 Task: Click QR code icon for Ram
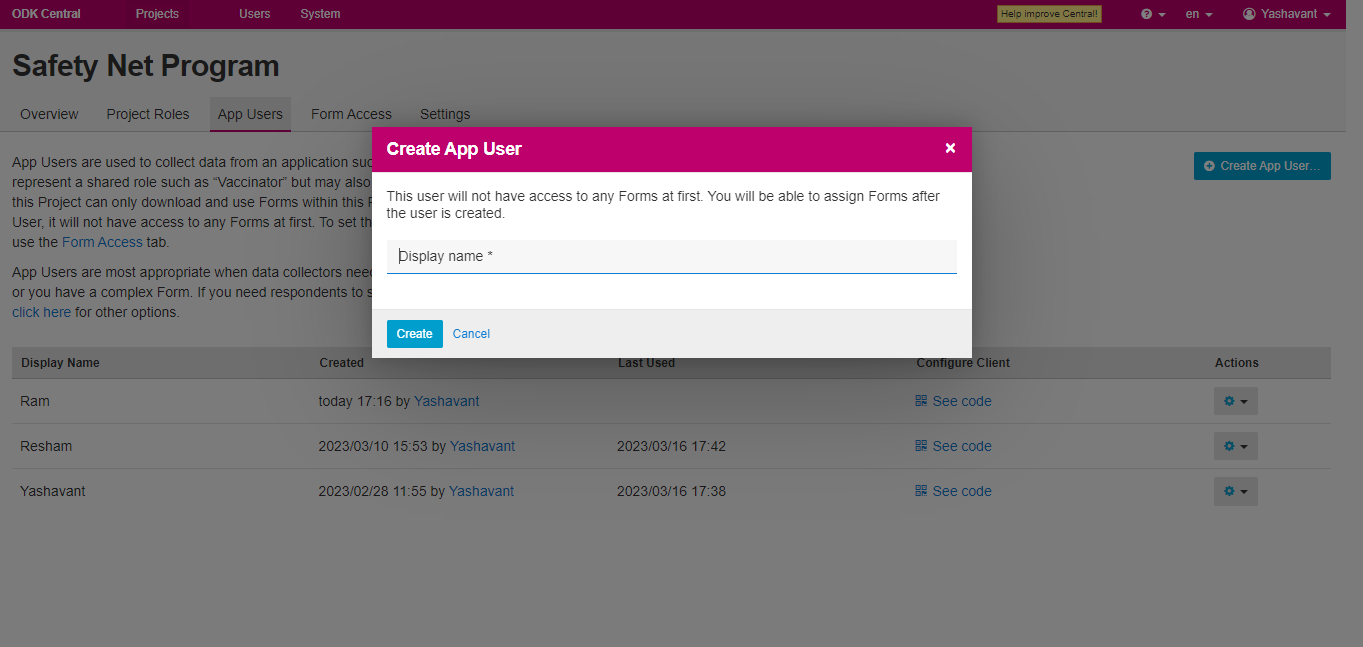[921, 401]
